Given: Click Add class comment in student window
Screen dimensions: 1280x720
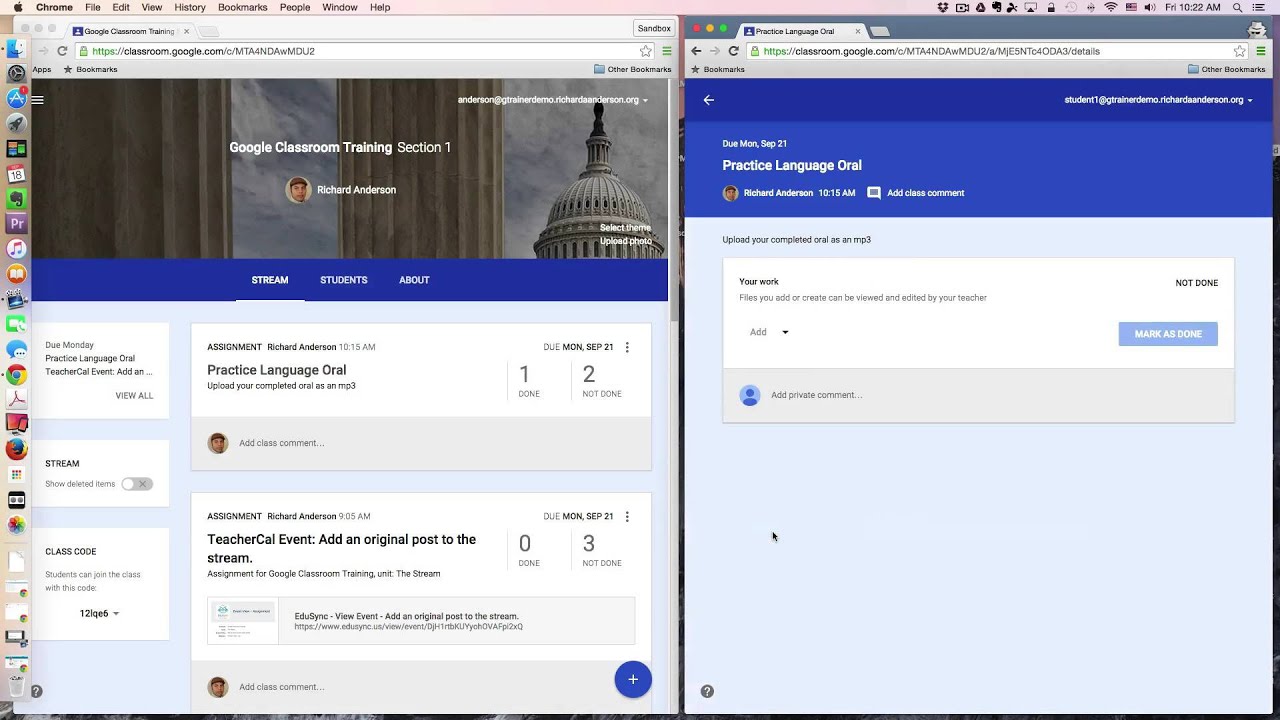Looking at the screenshot, I should pos(926,193).
